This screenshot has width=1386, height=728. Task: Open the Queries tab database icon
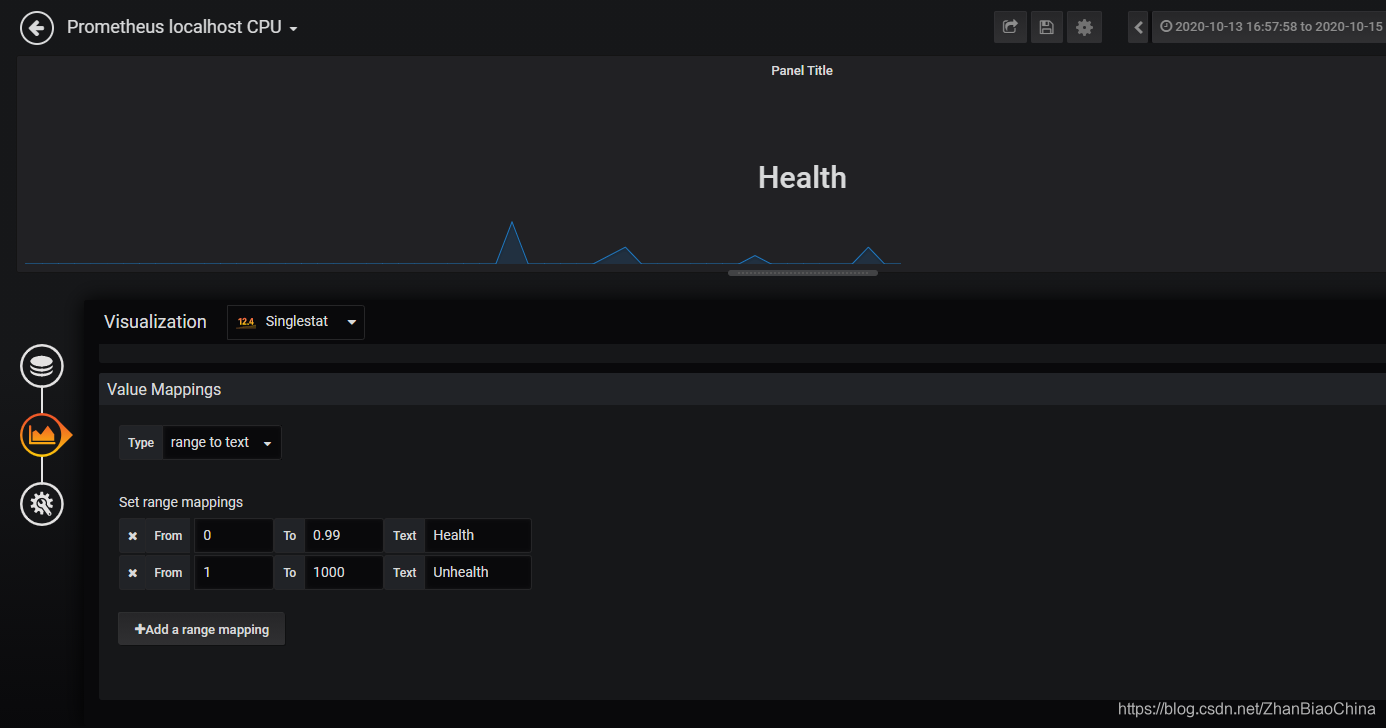(x=42, y=366)
